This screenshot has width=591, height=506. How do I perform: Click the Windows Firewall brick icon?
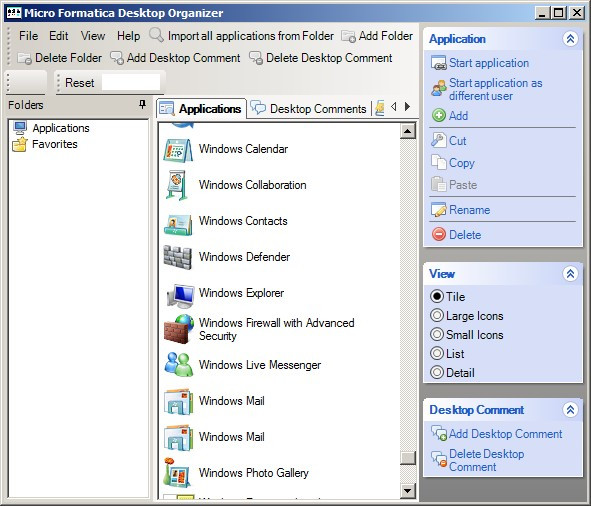click(x=179, y=329)
